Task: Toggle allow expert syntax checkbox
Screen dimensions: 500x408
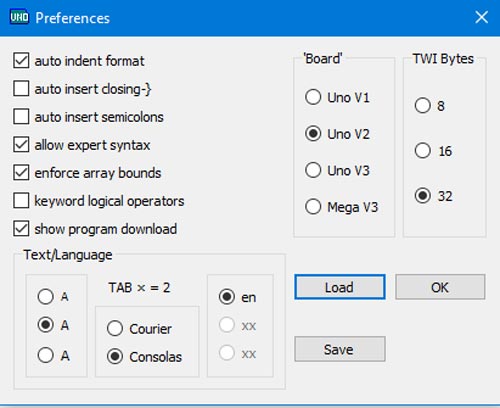Action: [x=21, y=145]
